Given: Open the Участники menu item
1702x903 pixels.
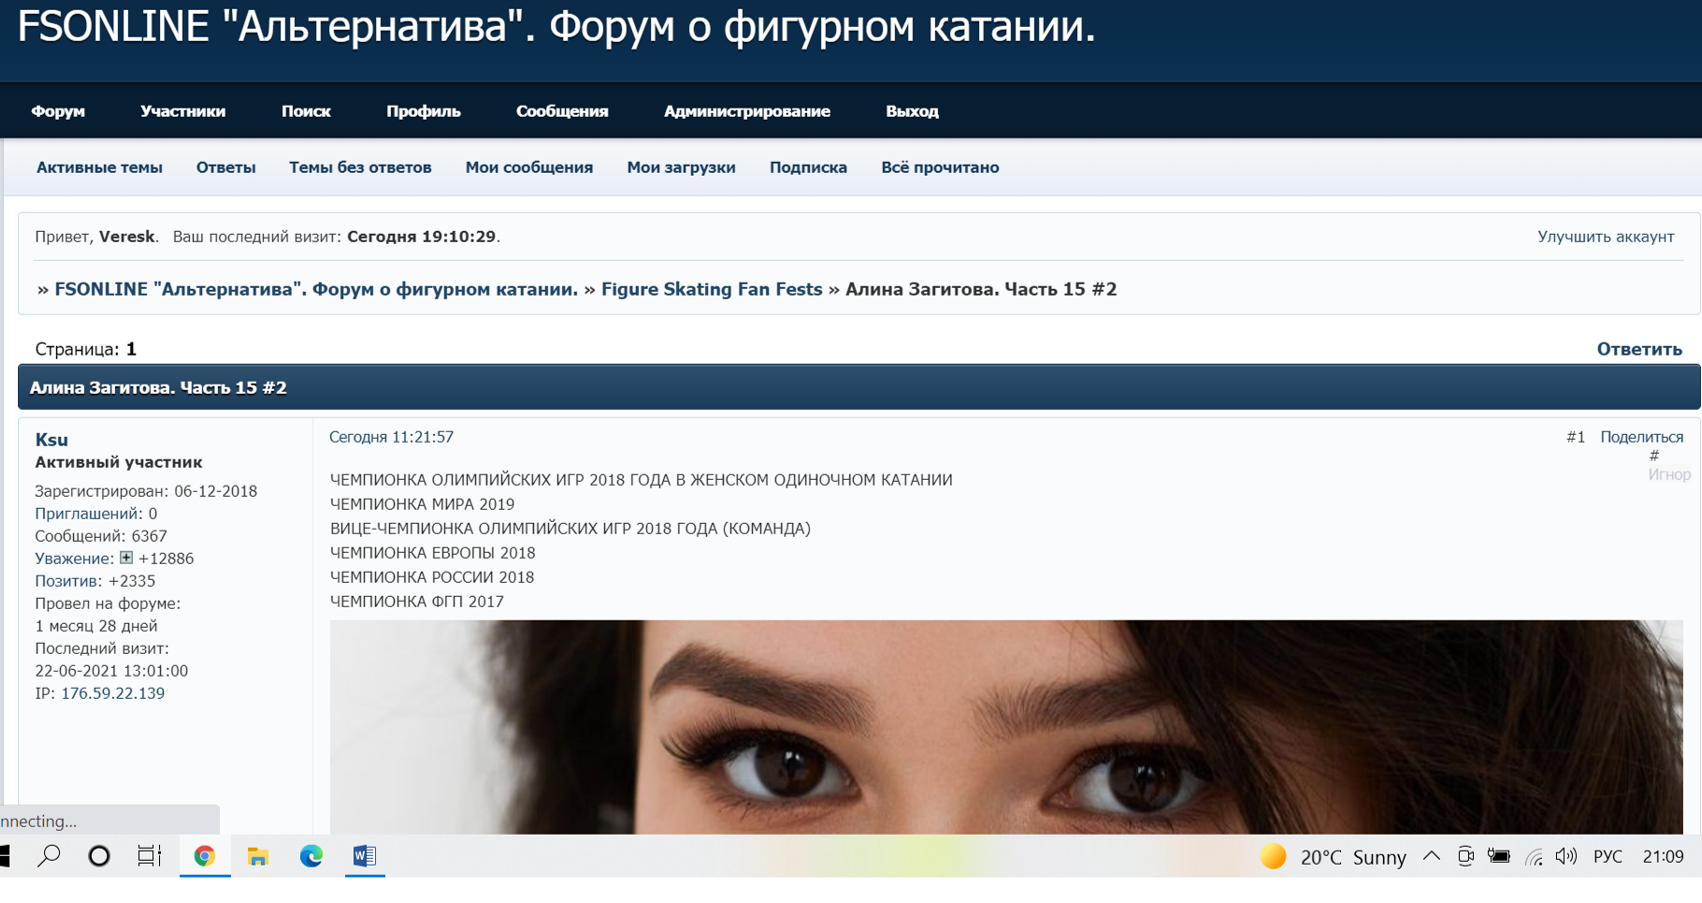Looking at the screenshot, I should 183,111.
